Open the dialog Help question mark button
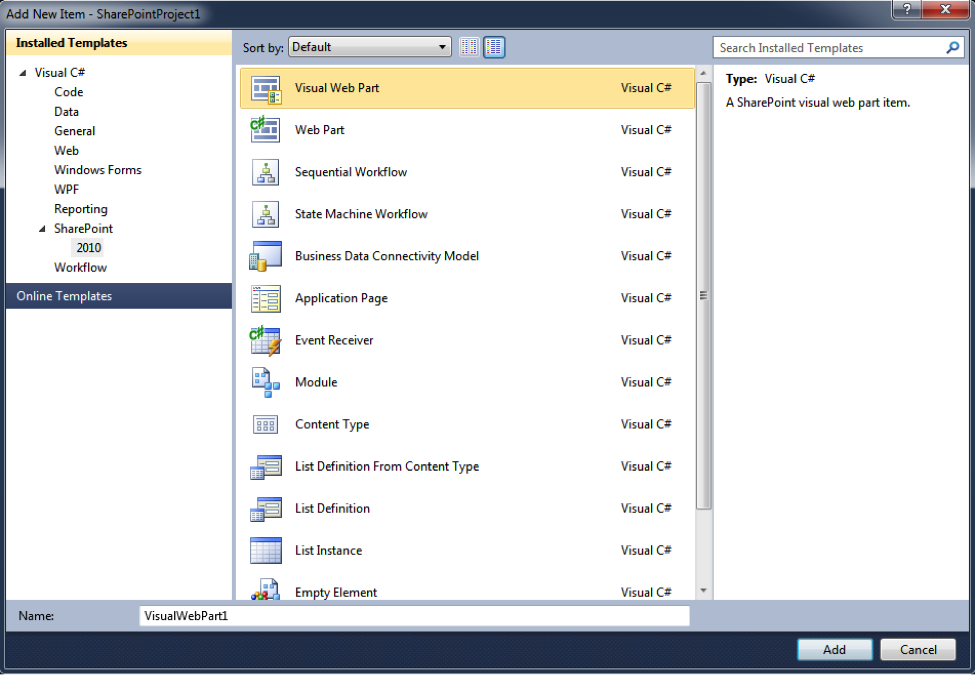Viewport: 975px width, 675px height. click(x=907, y=9)
